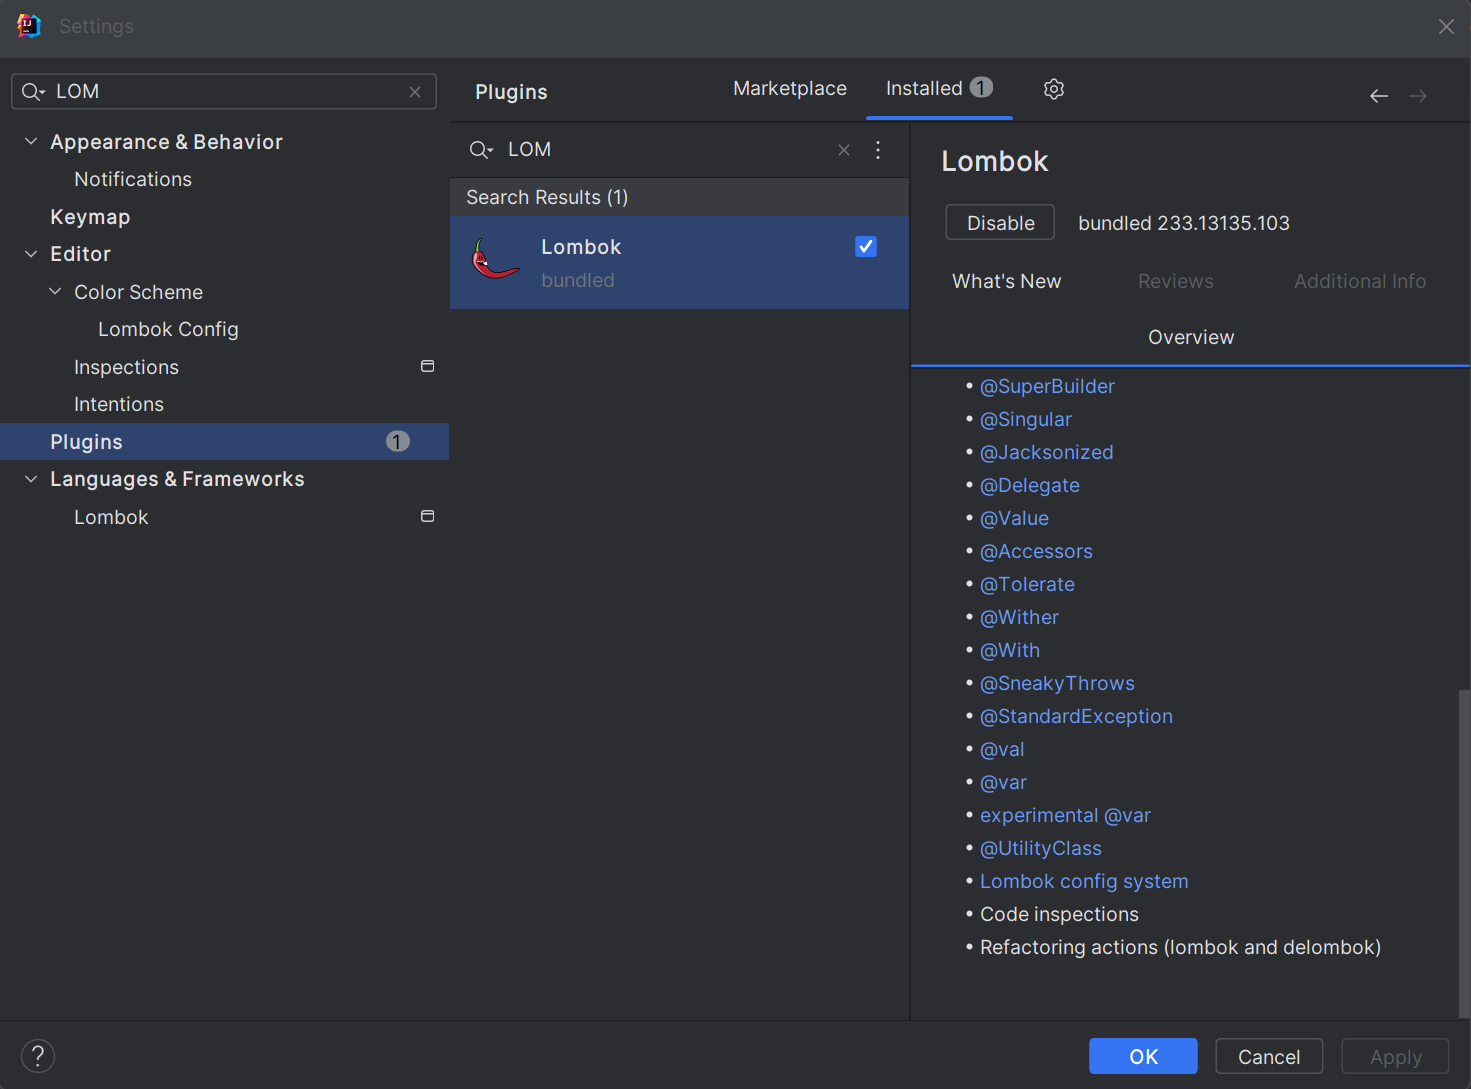Focus the settings search input field
Screen dimensions: 1471x1089
point(224,92)
